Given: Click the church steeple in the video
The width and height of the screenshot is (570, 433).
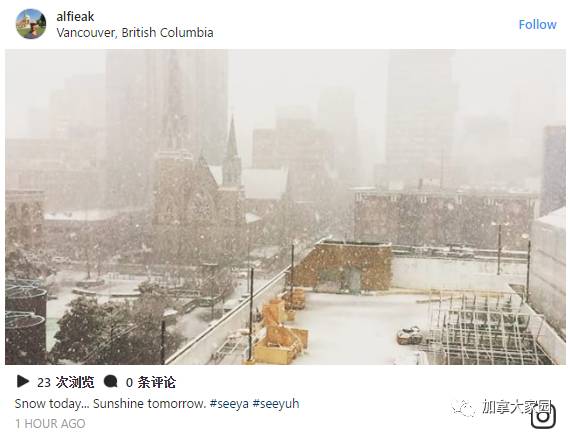Looking at the screenshot, I should tap(232, 153).
